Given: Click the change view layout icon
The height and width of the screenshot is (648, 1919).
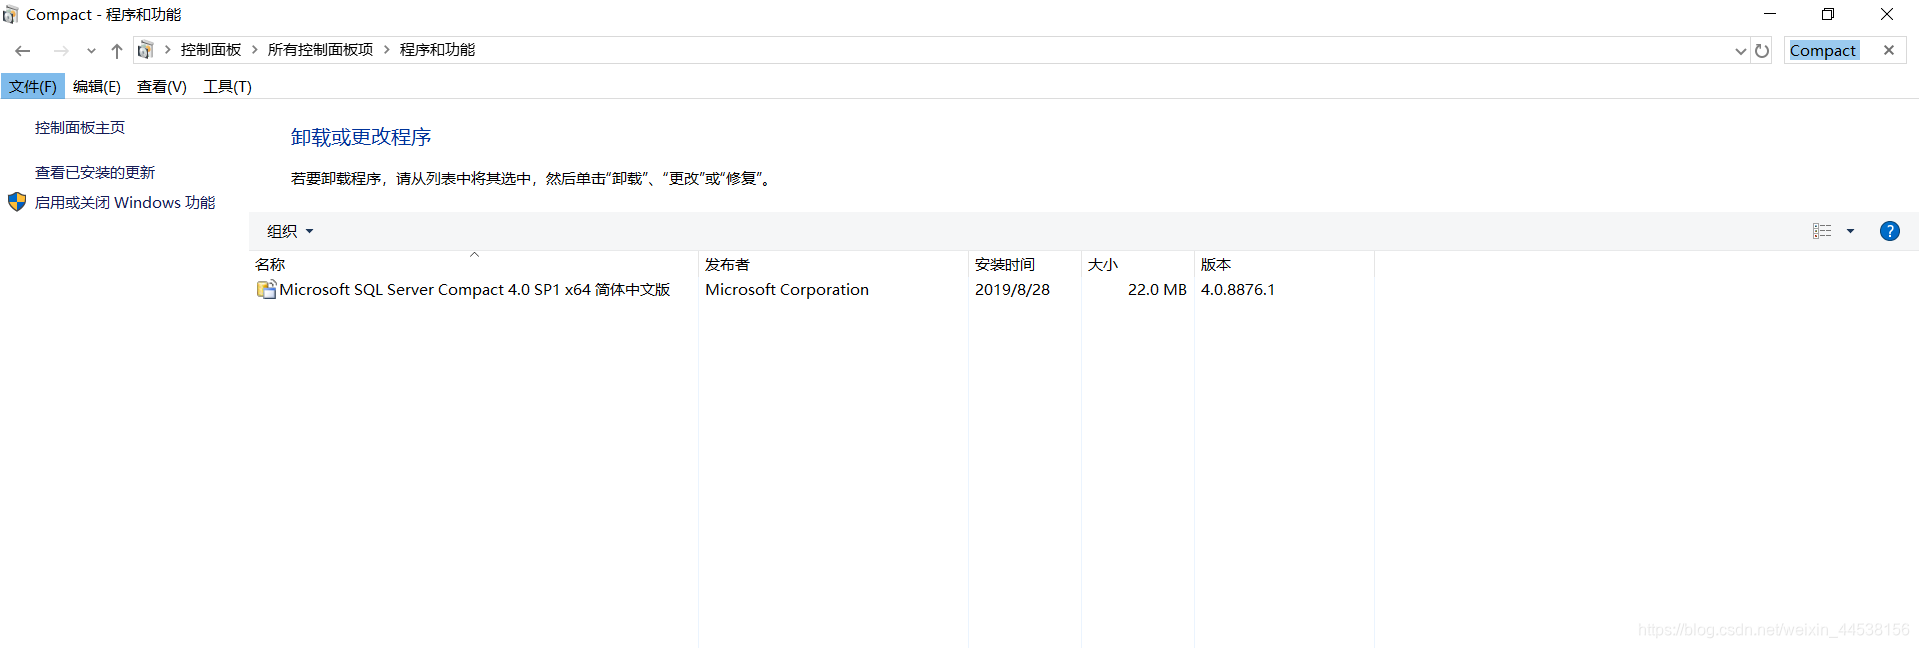Looking at the screenshot, I should coord(1822,231).
